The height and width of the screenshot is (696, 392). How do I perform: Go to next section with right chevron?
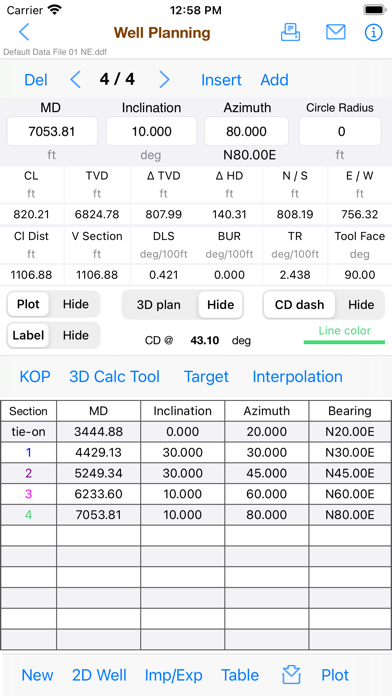164,80
